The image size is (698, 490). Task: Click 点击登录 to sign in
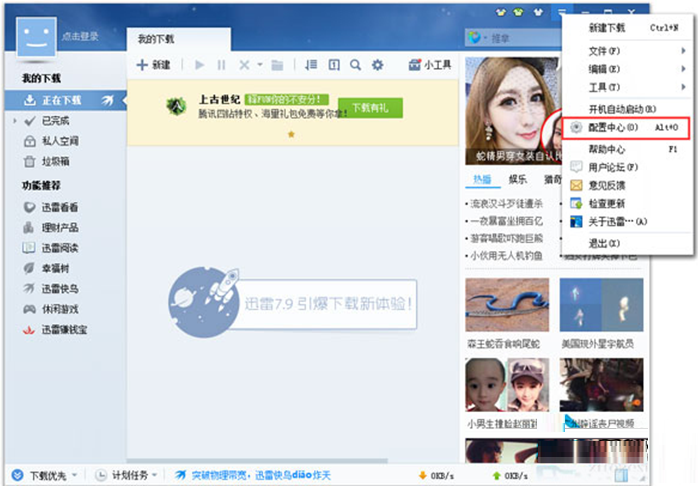tap(80, 36)
